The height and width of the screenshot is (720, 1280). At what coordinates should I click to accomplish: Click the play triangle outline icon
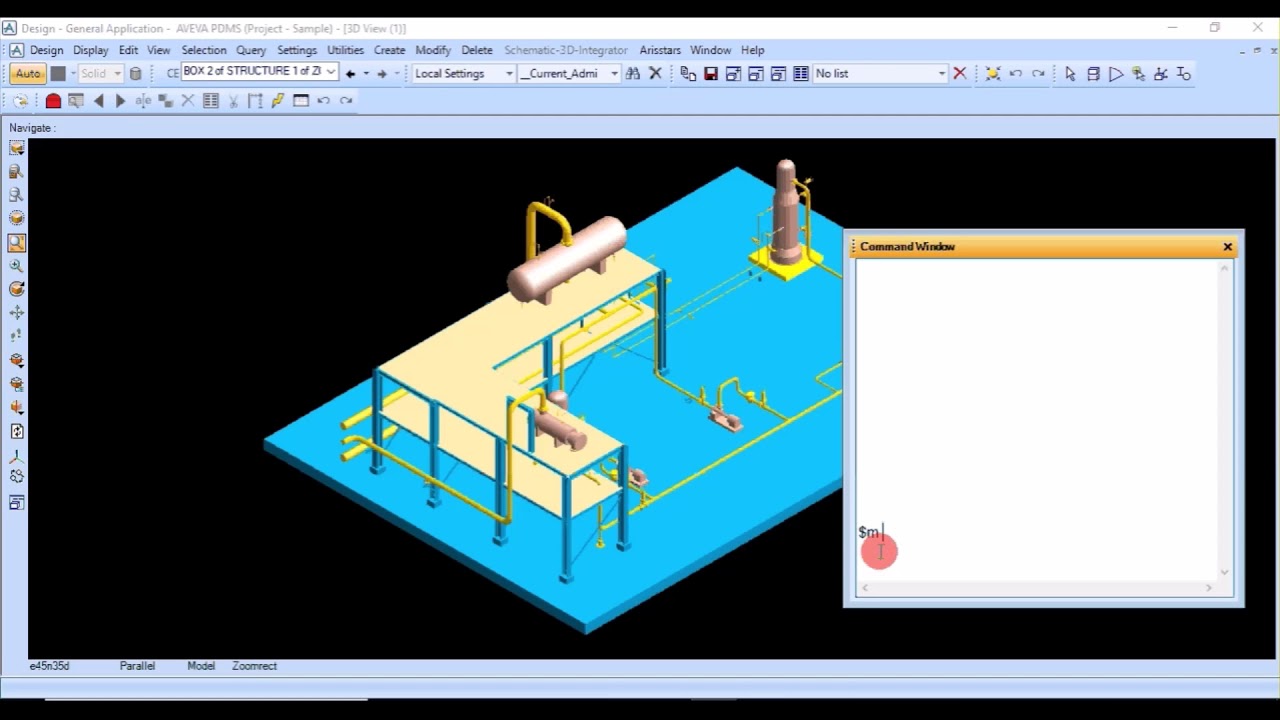[x=1116, y=74]
